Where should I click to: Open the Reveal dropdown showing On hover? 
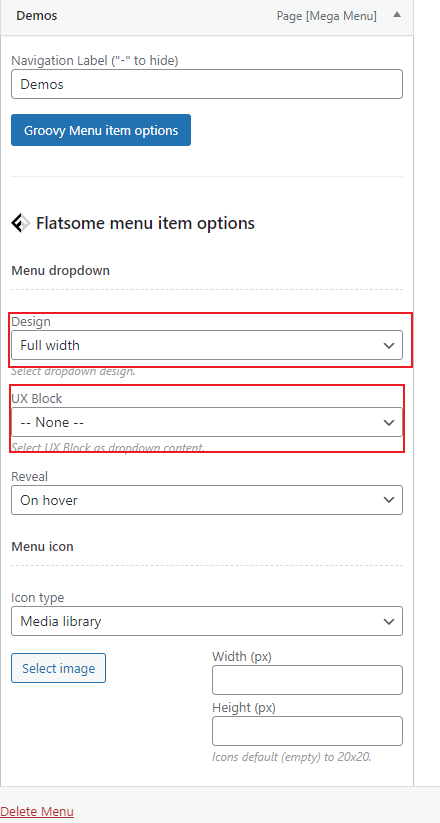(207, 500)
